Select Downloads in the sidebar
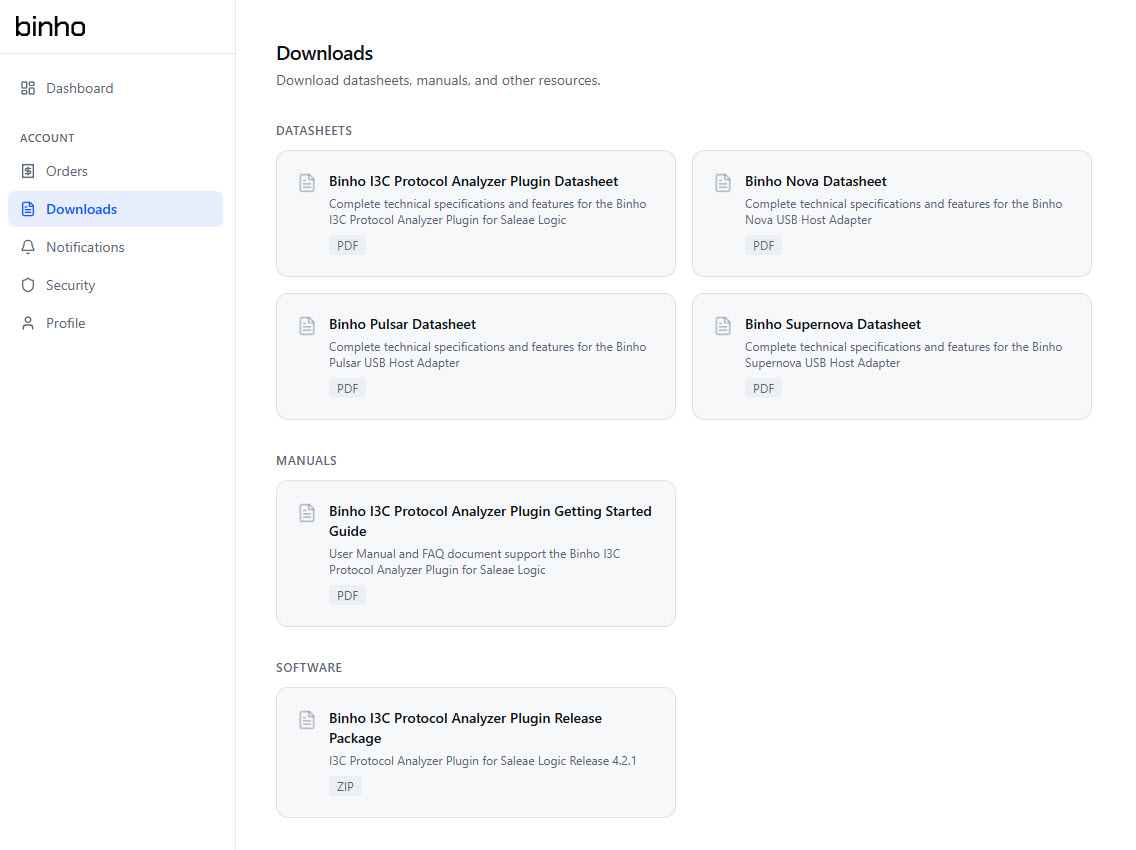1136x850 pixels. [x=115, y=209]
